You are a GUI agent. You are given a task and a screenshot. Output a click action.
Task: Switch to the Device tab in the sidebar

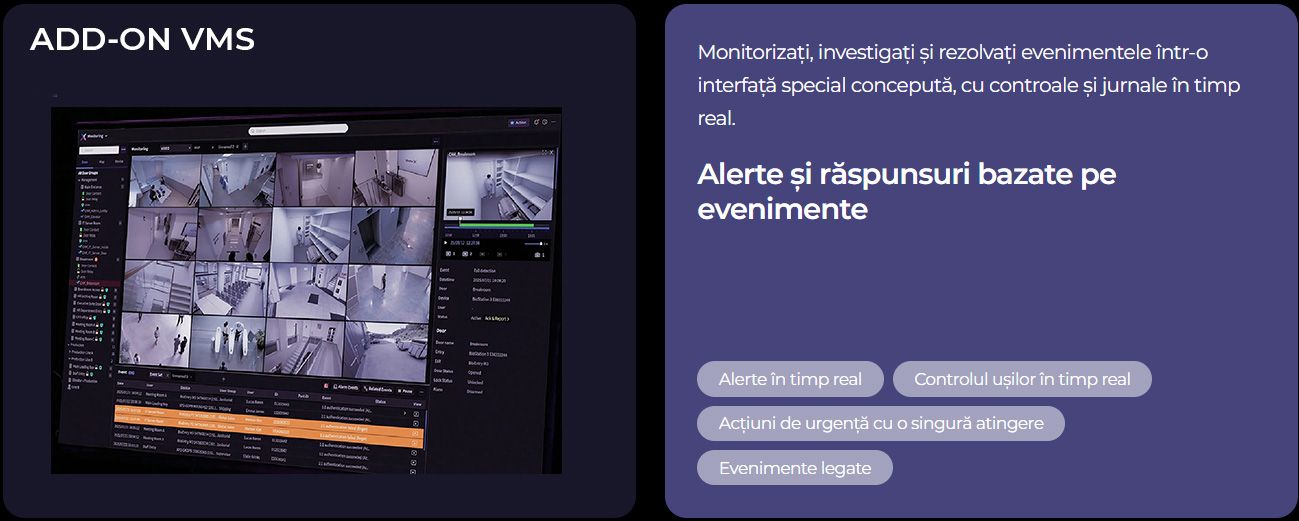118,161
